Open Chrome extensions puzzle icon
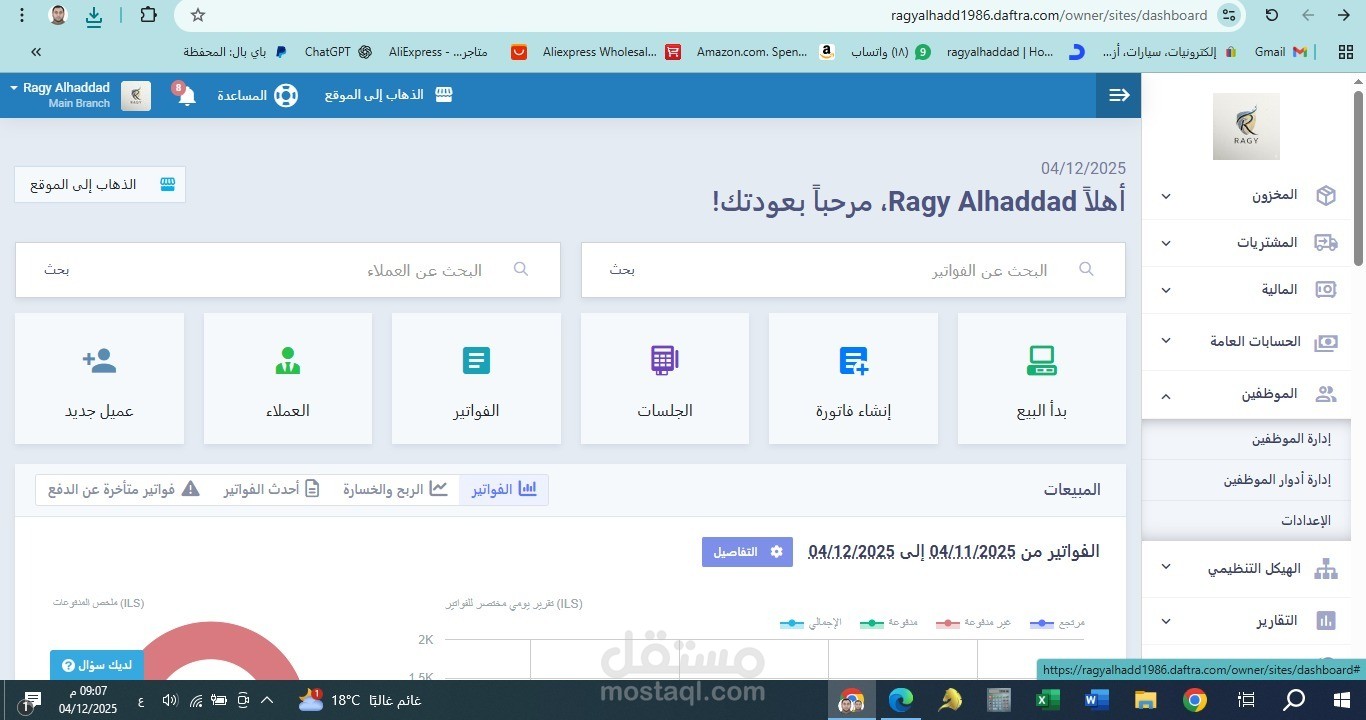1366x720 pixels. (x=148, y=15)
